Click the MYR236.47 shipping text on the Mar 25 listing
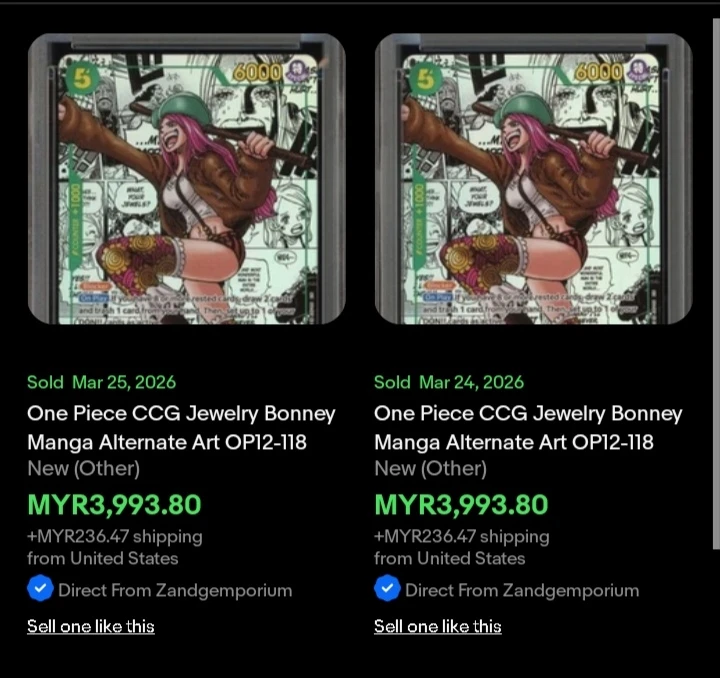 (x=114, y=536)
